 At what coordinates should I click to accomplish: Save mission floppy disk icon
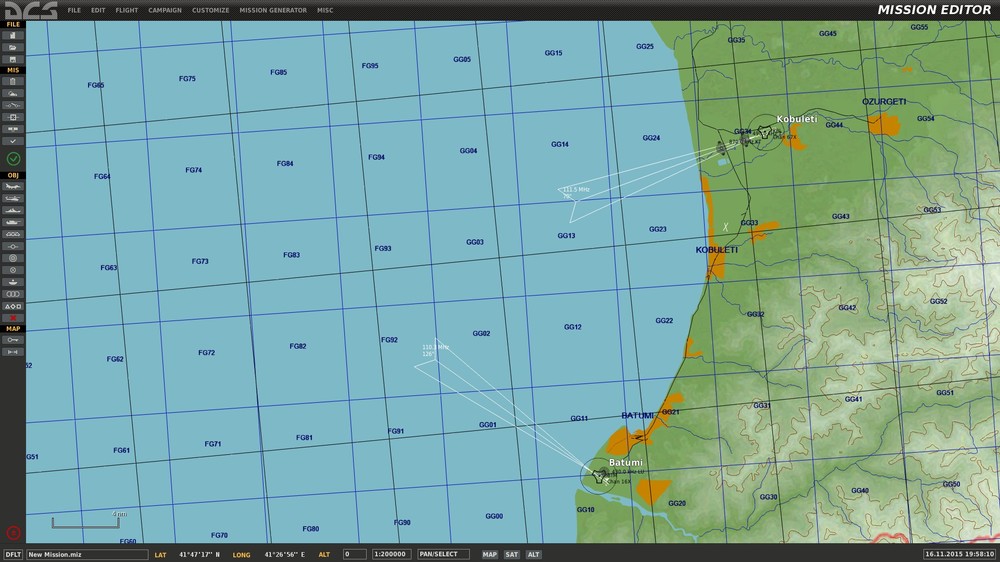click(13, 59)
